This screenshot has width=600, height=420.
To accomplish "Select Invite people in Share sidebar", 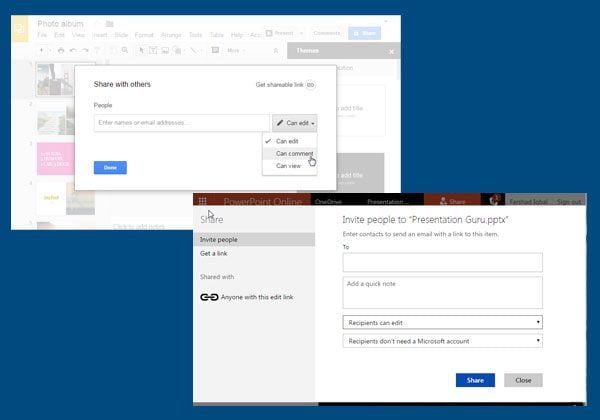I will tap(254, 239).
